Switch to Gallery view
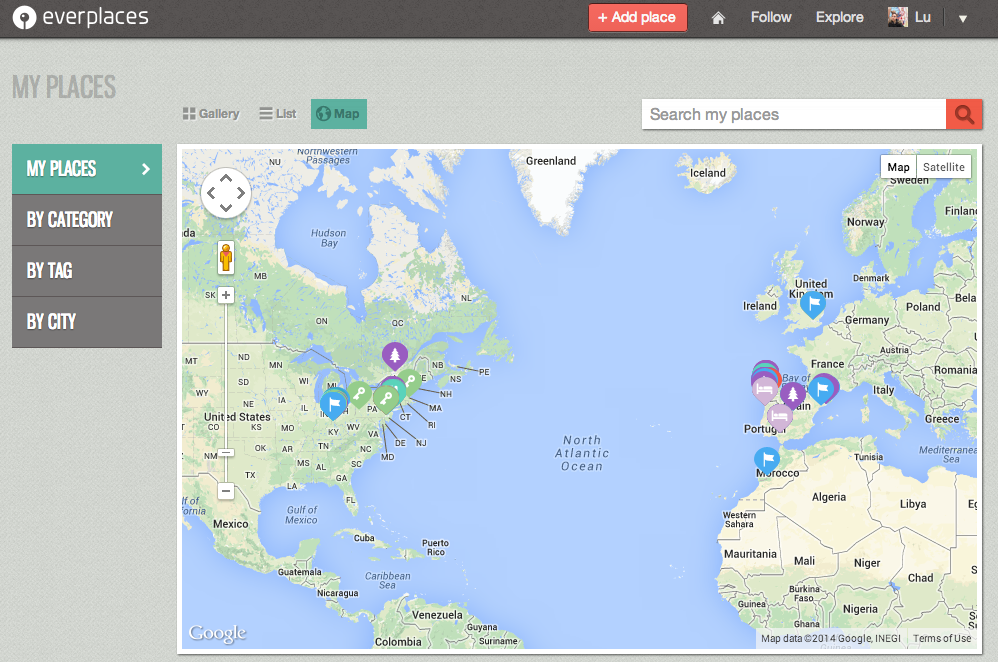 210,113
